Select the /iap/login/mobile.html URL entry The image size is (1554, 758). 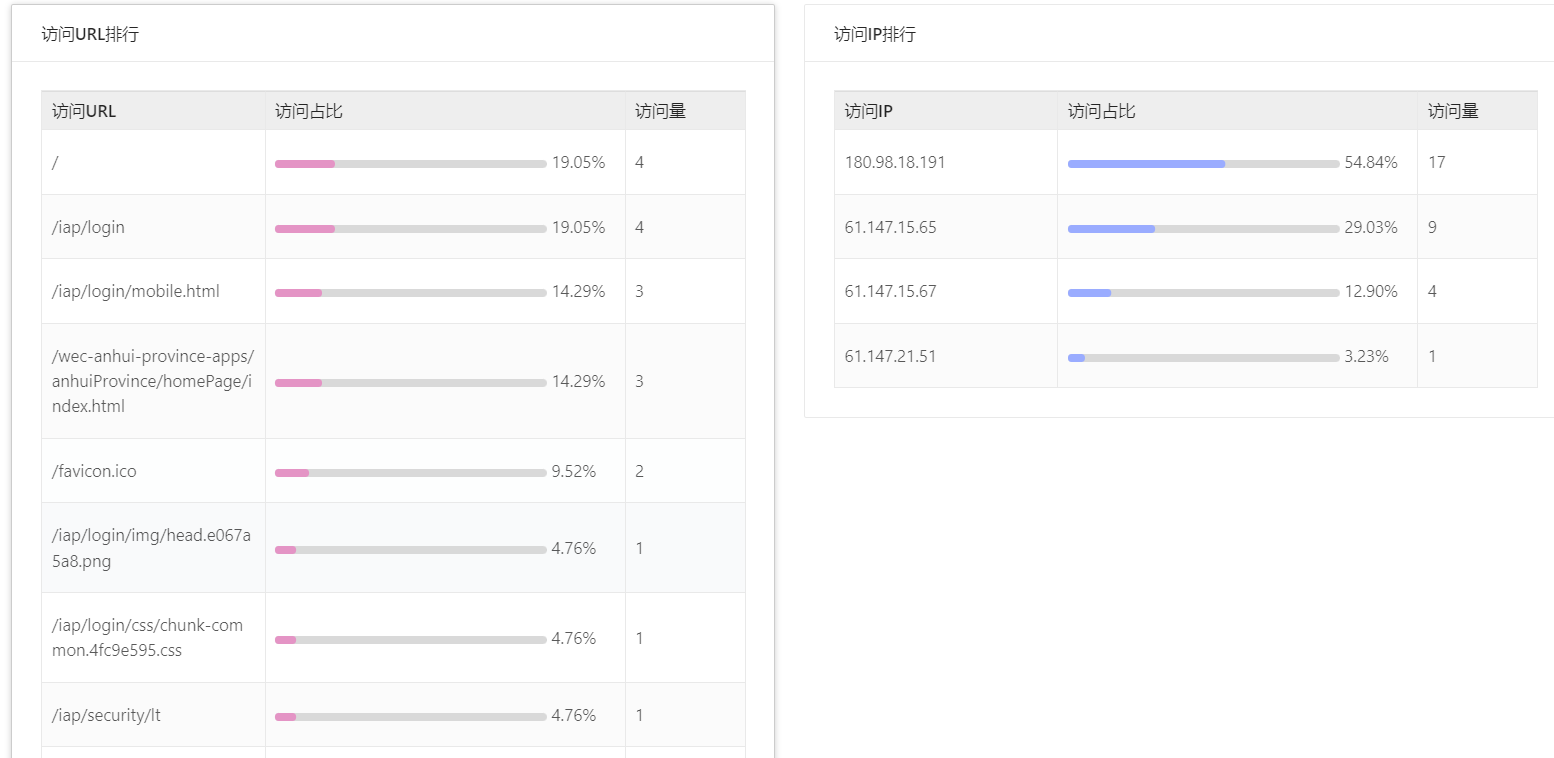(136, 291)
